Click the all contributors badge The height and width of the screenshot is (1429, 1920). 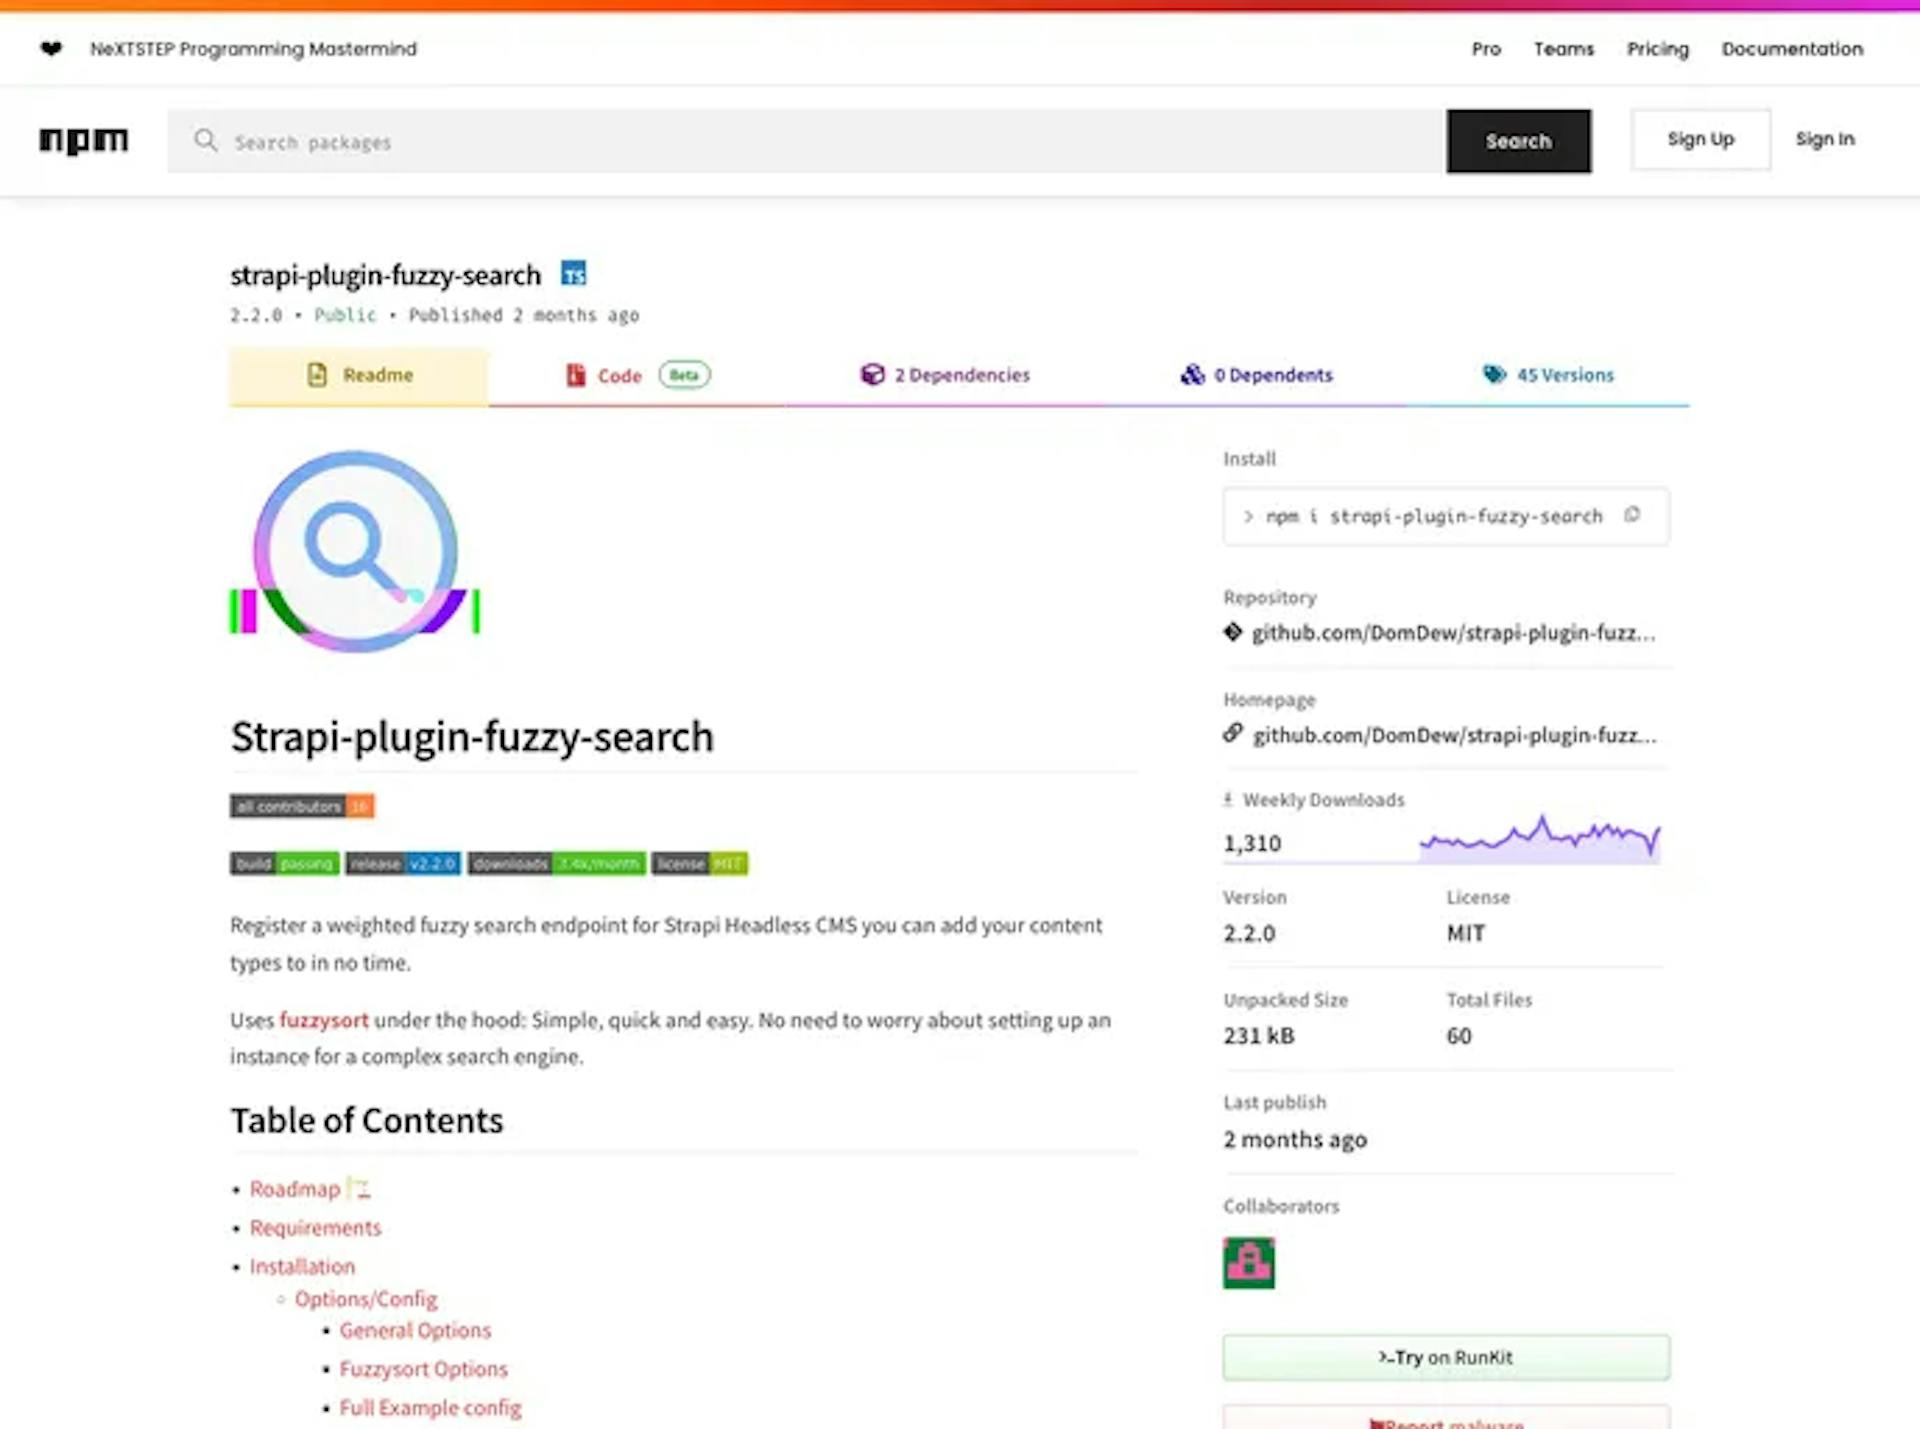tap(302, 806)
